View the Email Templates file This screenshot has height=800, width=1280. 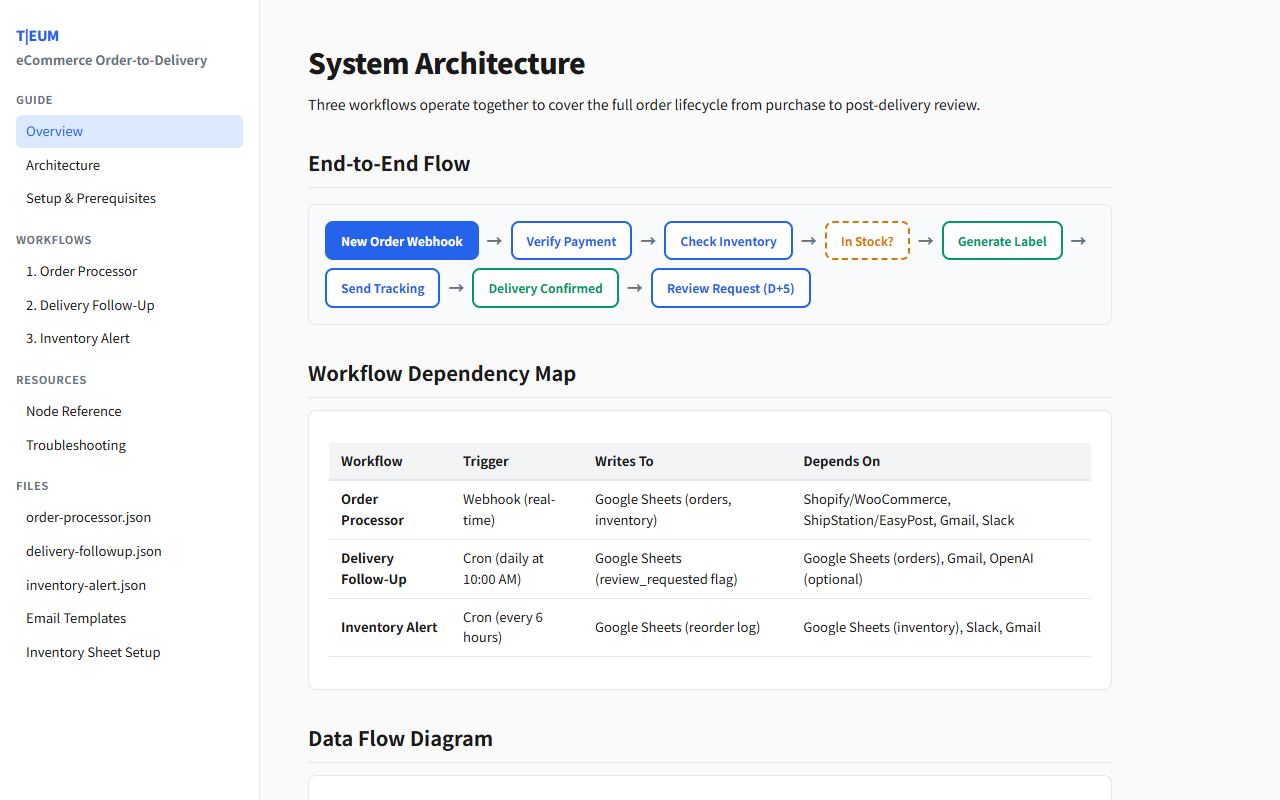coord(76,618)
